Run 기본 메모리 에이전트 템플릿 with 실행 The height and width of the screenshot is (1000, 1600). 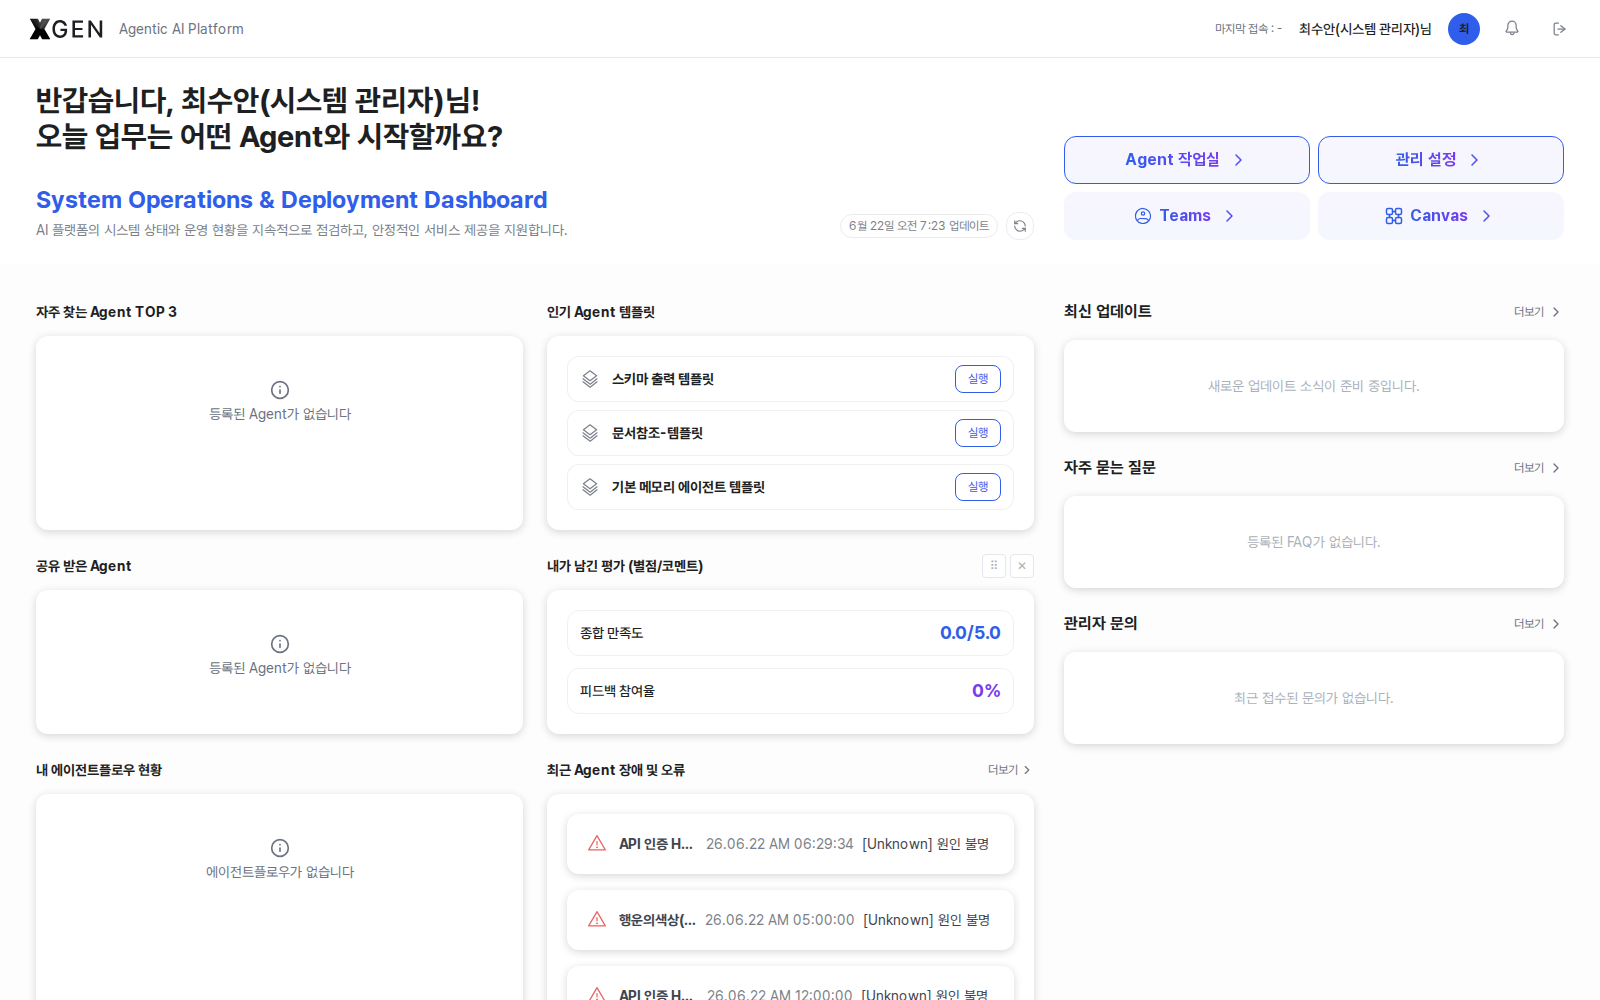click(978, 487)
